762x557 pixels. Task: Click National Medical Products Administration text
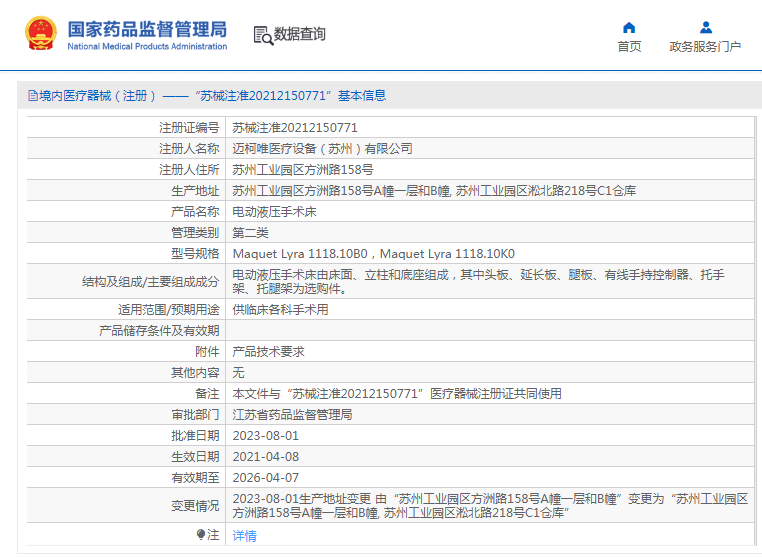(147, 47)
